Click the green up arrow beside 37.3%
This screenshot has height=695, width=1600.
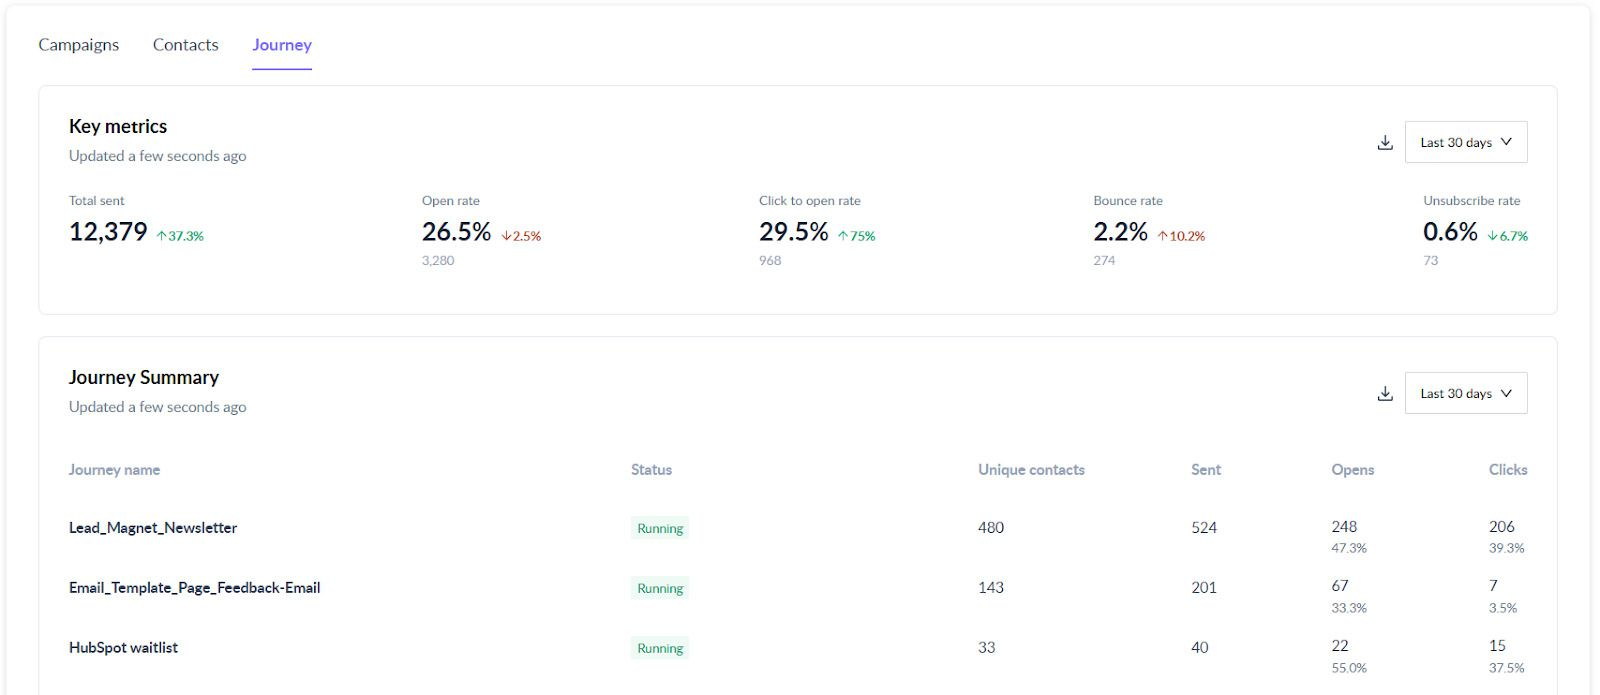pos(162,236)
